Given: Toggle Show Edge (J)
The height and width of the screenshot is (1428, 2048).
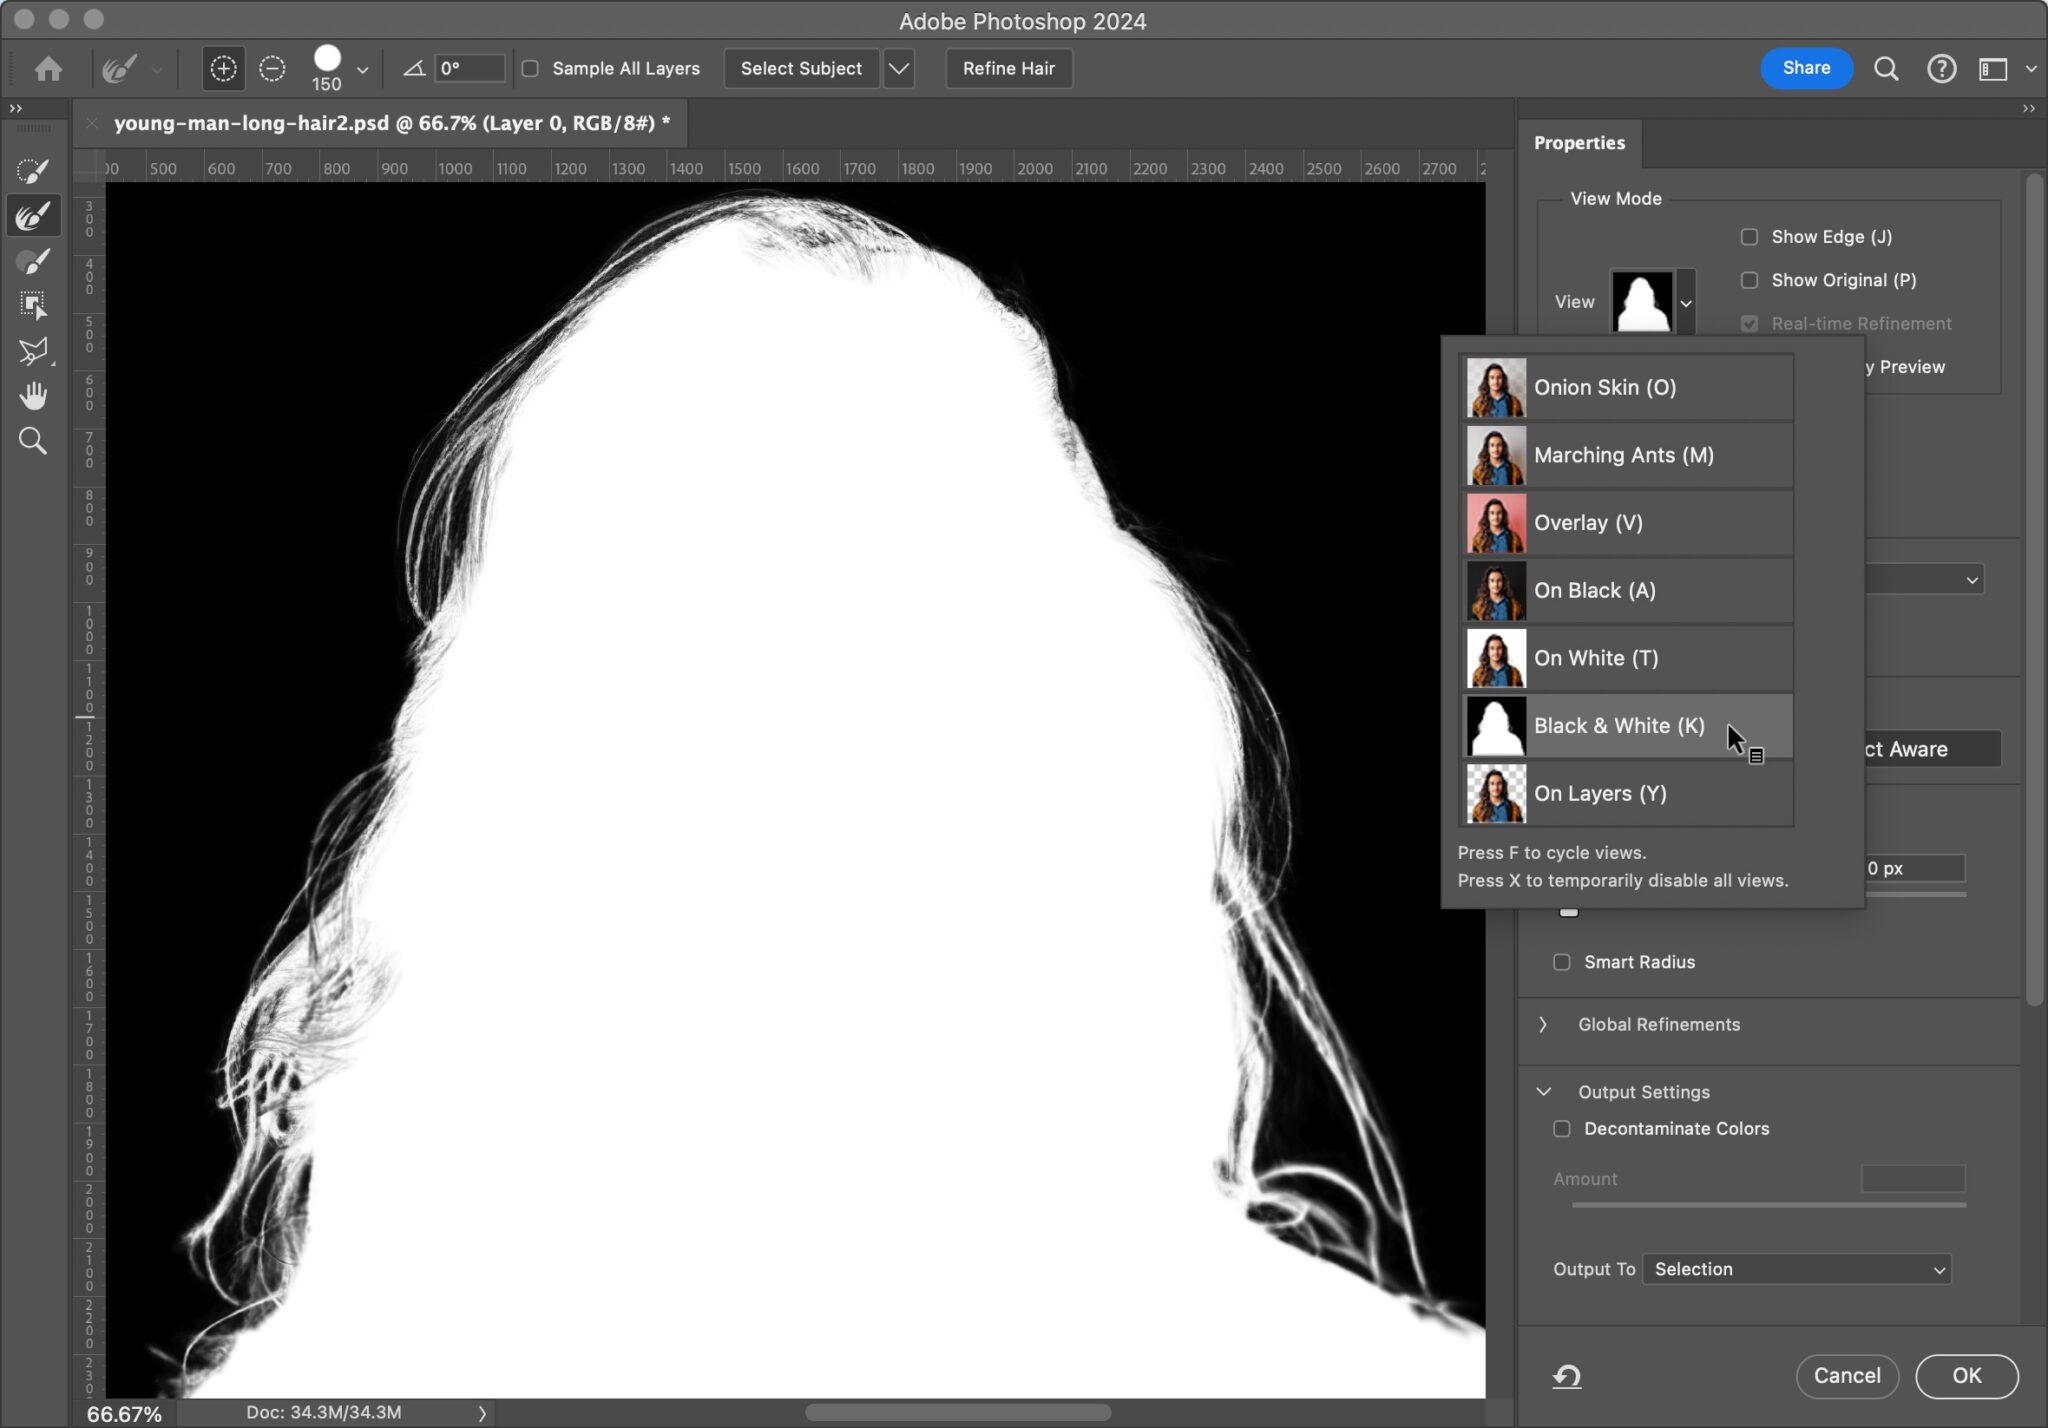Looking at the screenshot, I should [1750, 236].
